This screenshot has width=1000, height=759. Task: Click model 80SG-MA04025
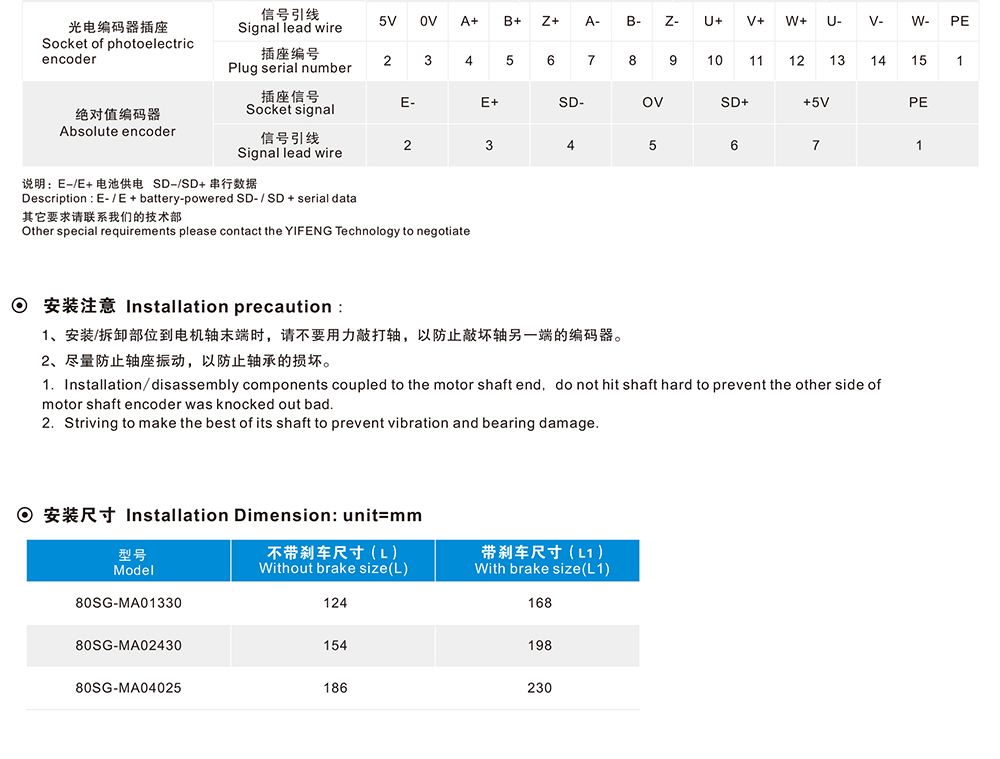click(x=128, y=688)
